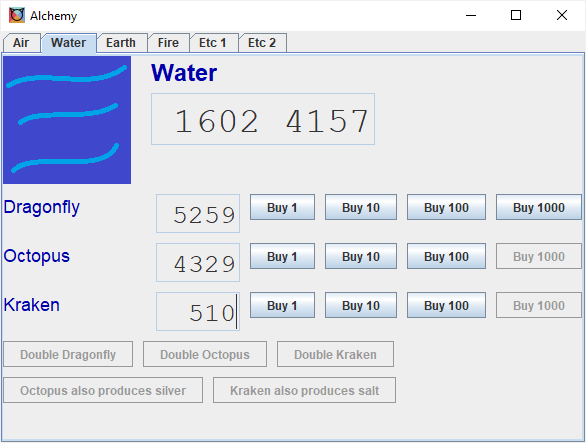This screenshot has width=586, height=443.
Task: Buy 1 Kraken
Action: (282, 305)
